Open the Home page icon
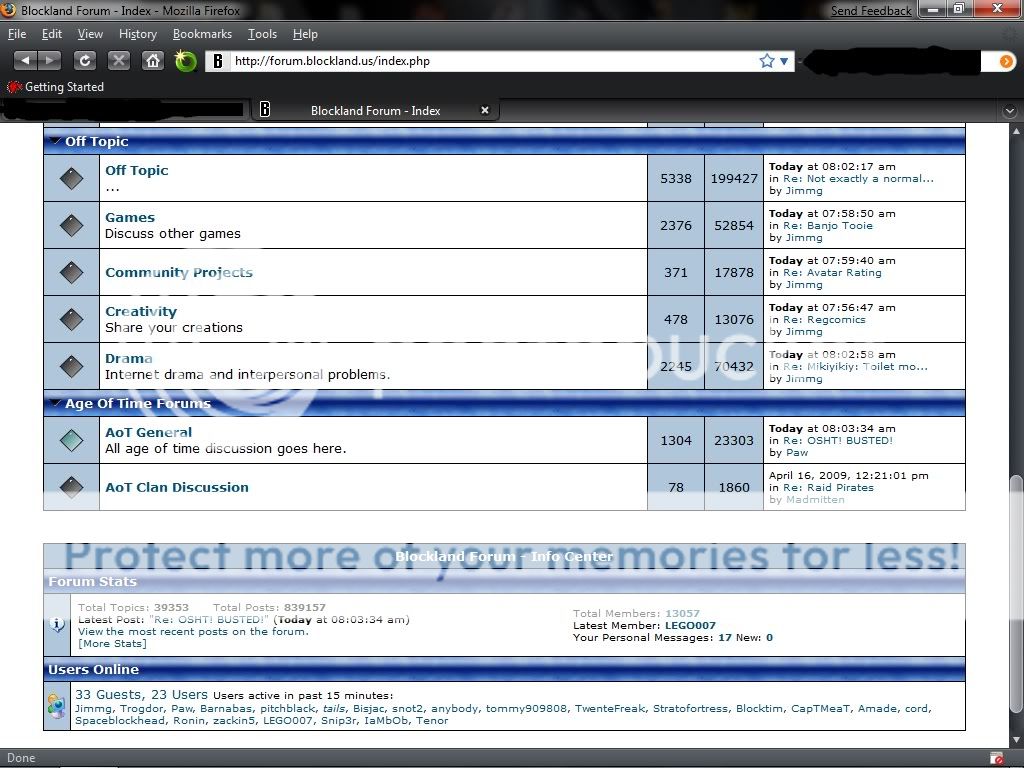Image resolution: width=1024 pixels, height=768 pixels. click(x=153, y=61)
